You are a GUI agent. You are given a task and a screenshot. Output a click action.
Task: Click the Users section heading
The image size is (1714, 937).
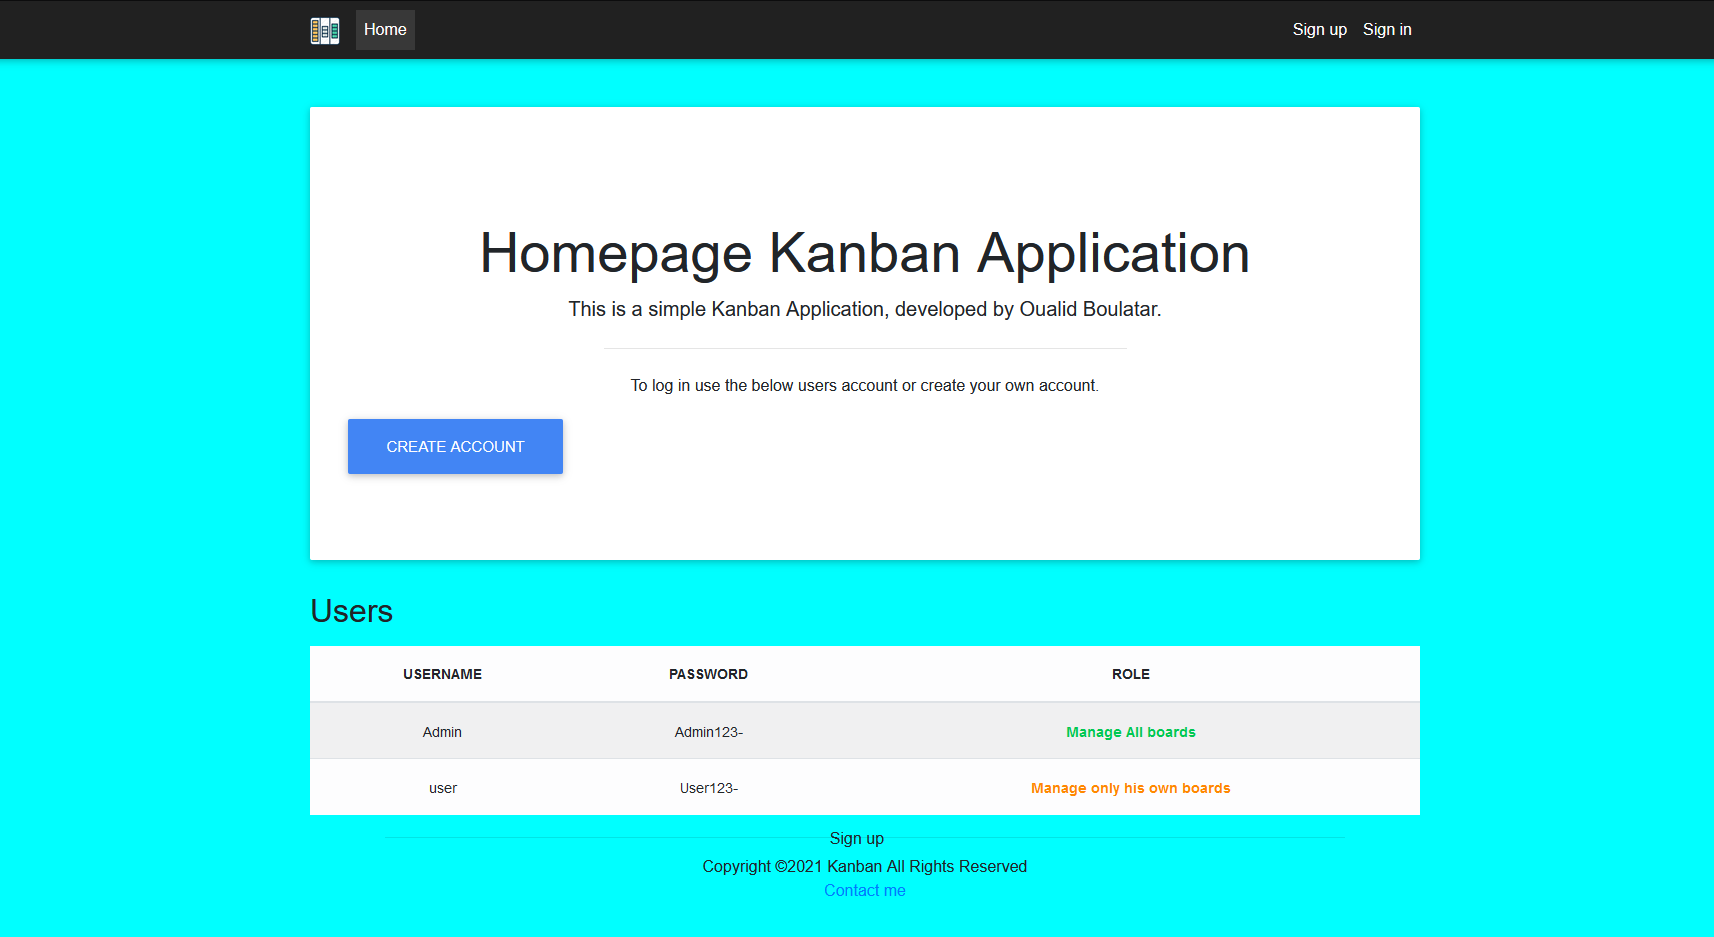pyautogui.click(x=351, y=611)
